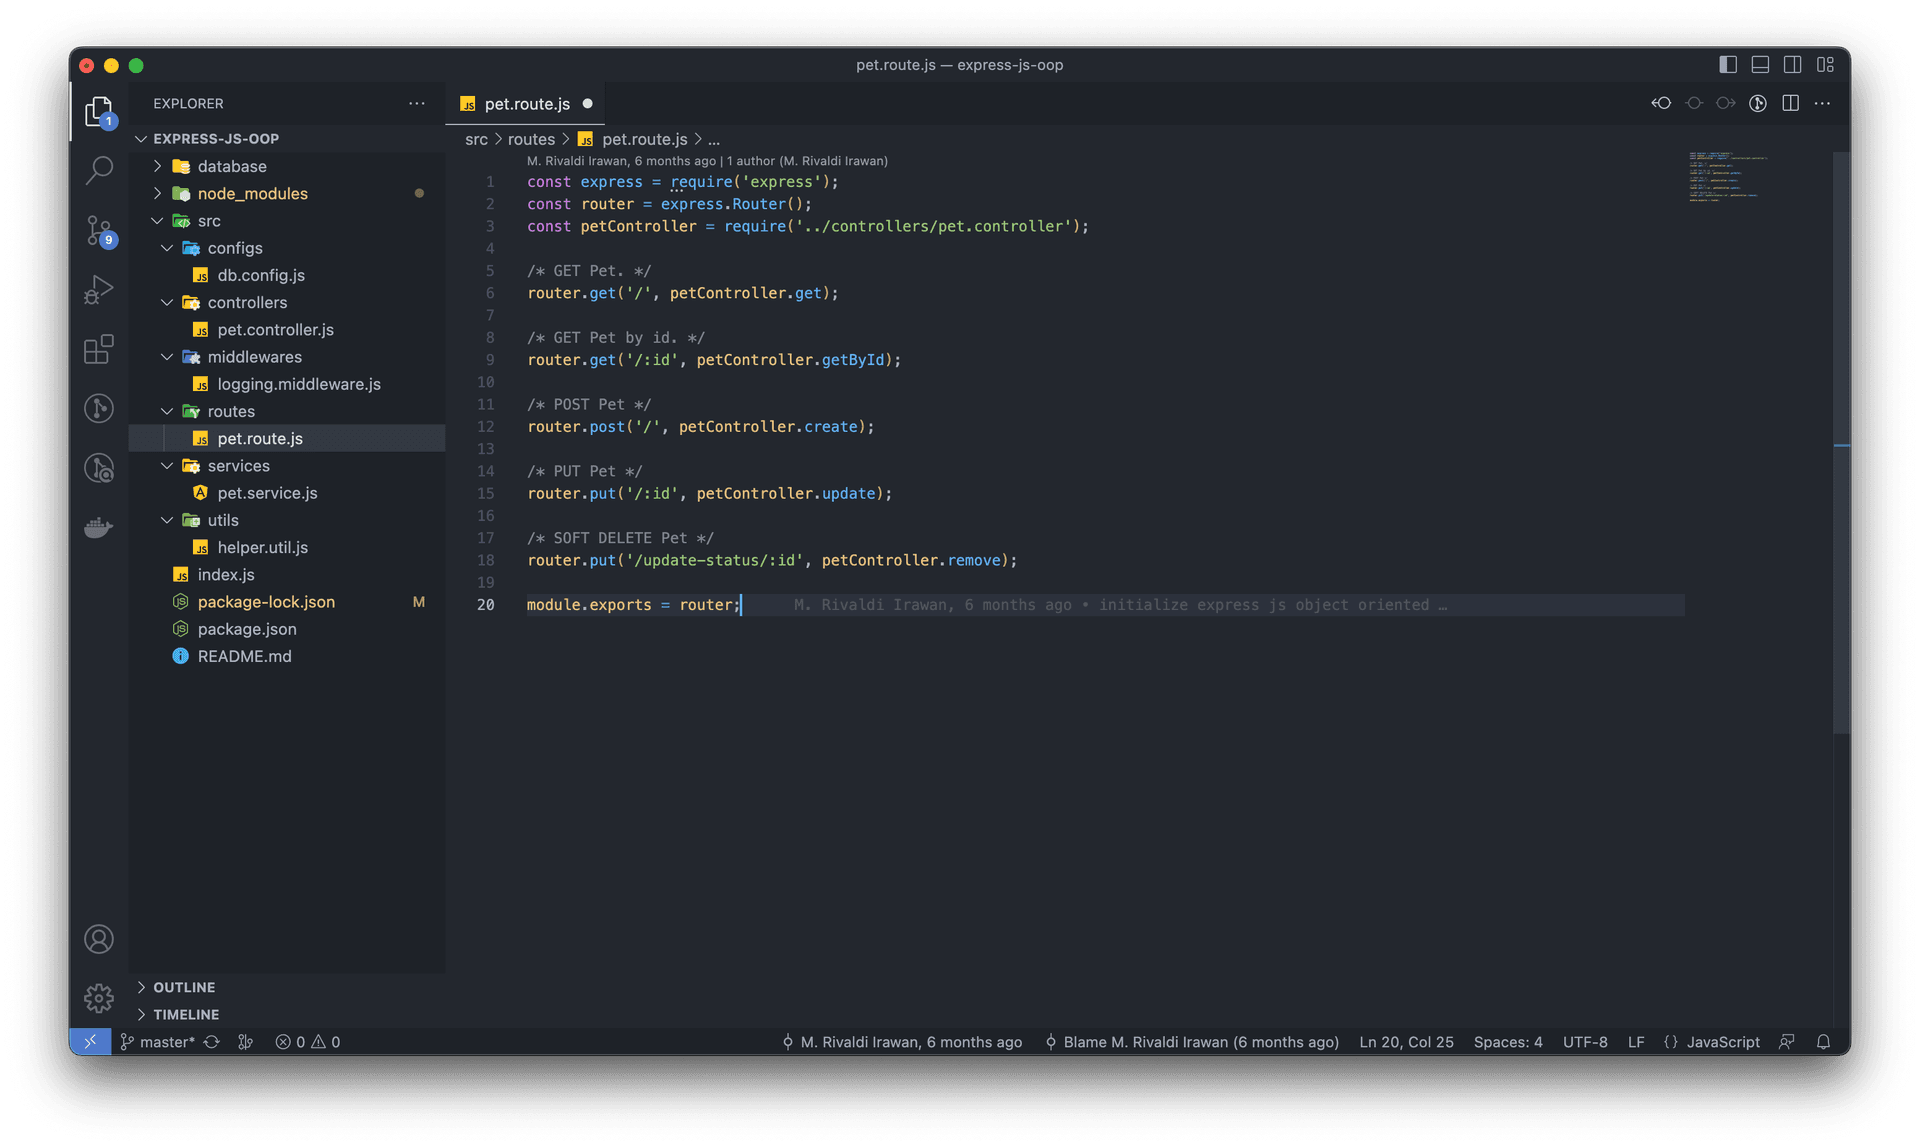Expand the TIMELINE section
This screenshot has height=1147, width=1920.
coord(186,1014)
